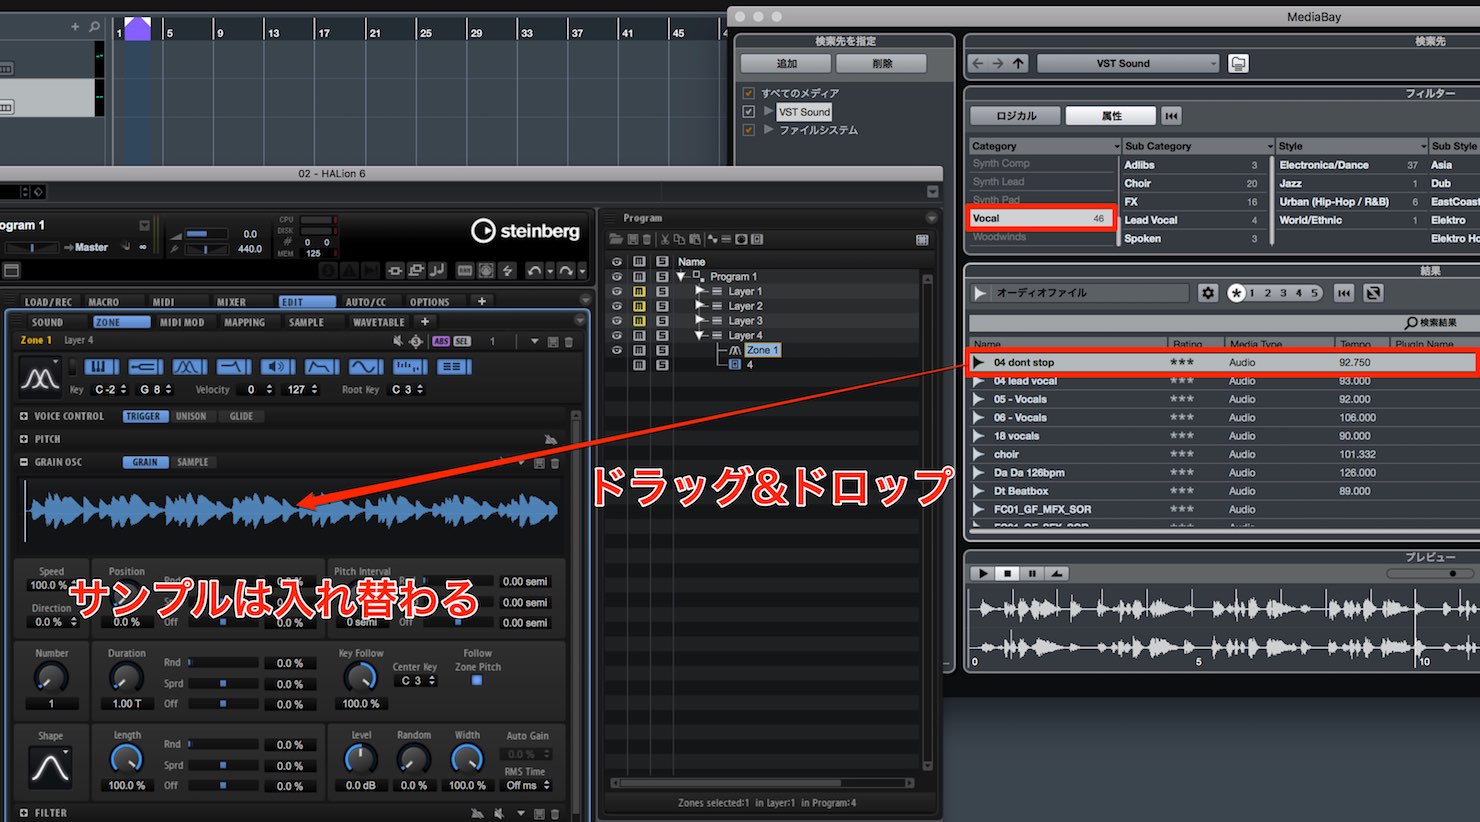The image size is (1480, 822).
Task: Click the shuffle results icon in MediaBay
Action: 1373,293
